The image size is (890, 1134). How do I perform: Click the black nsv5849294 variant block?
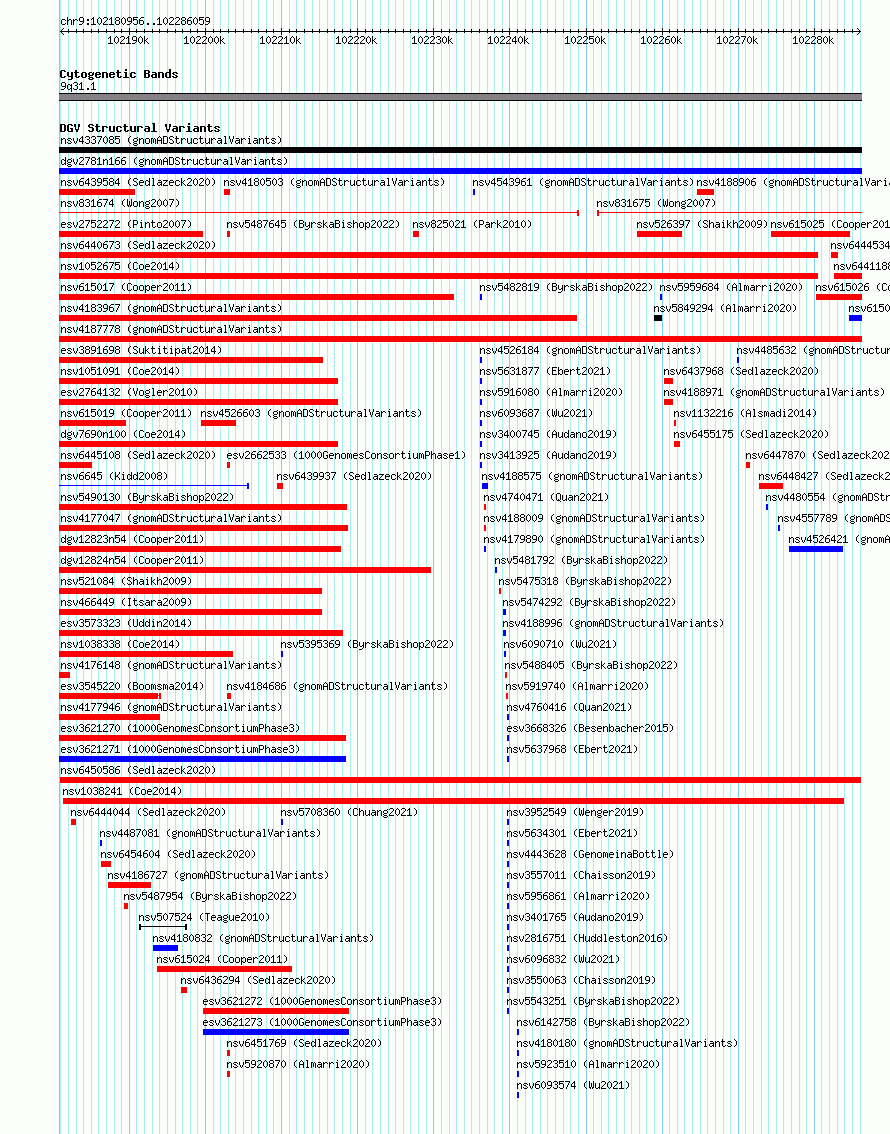pyautogui.click(x=658, y=318)
